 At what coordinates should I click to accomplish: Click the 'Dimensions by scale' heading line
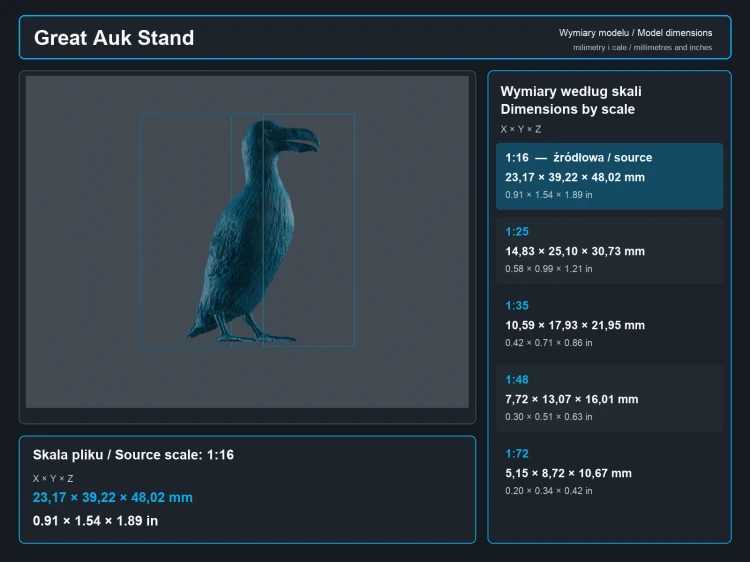pos(567,109)
